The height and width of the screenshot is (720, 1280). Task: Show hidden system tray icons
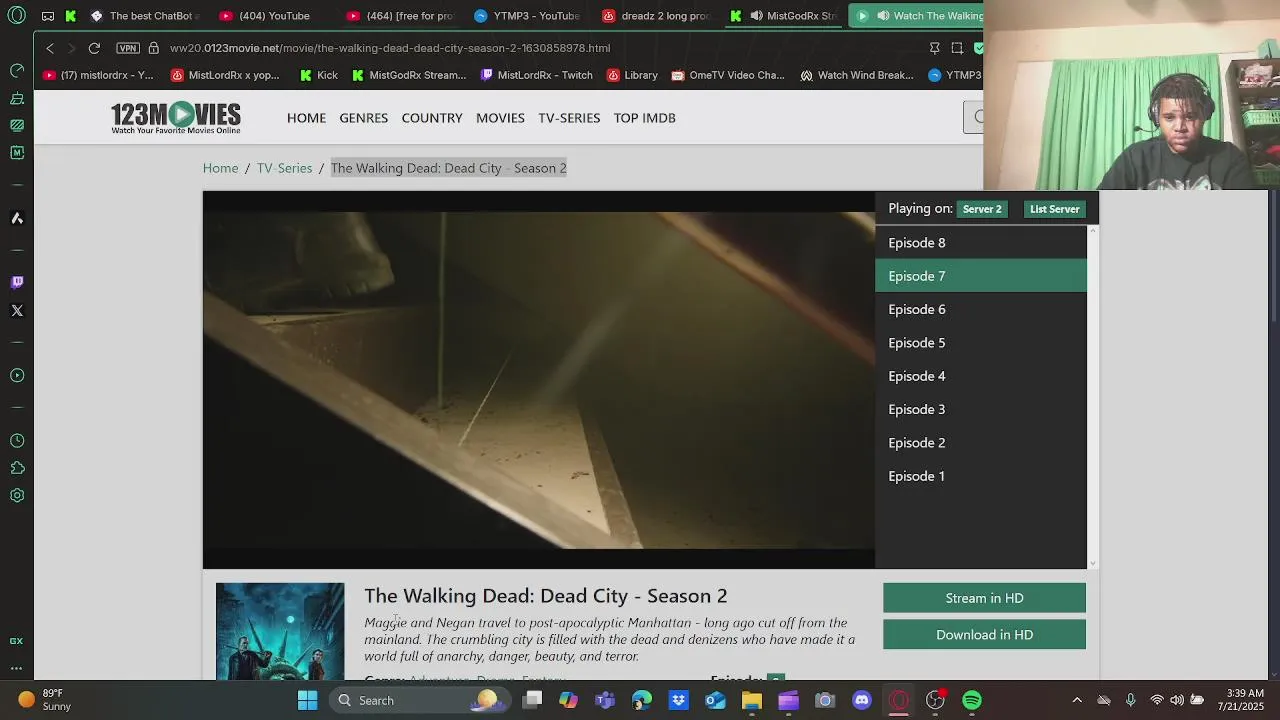1077,700
